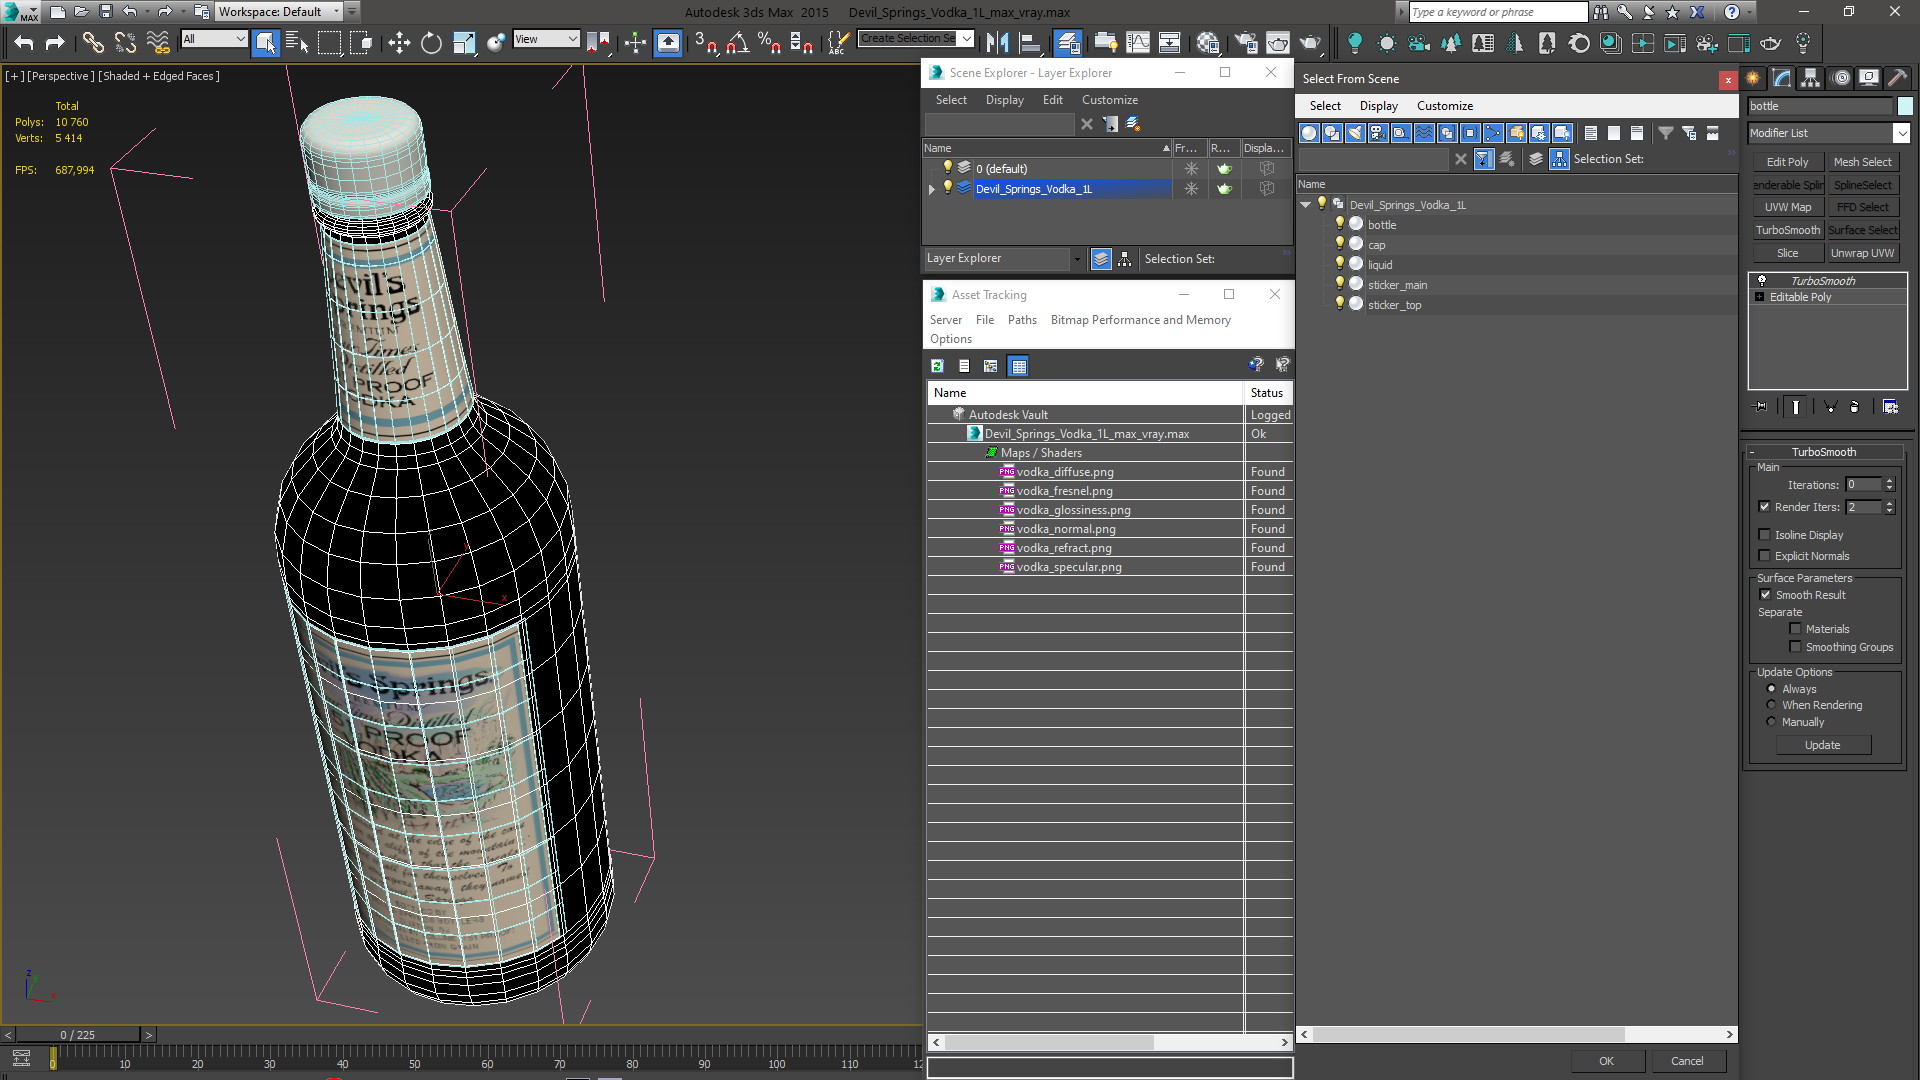Viewport: 1920px width, 1080px height.
Task: Click the Edit Poly modifier button
Action: point(1787,162)
